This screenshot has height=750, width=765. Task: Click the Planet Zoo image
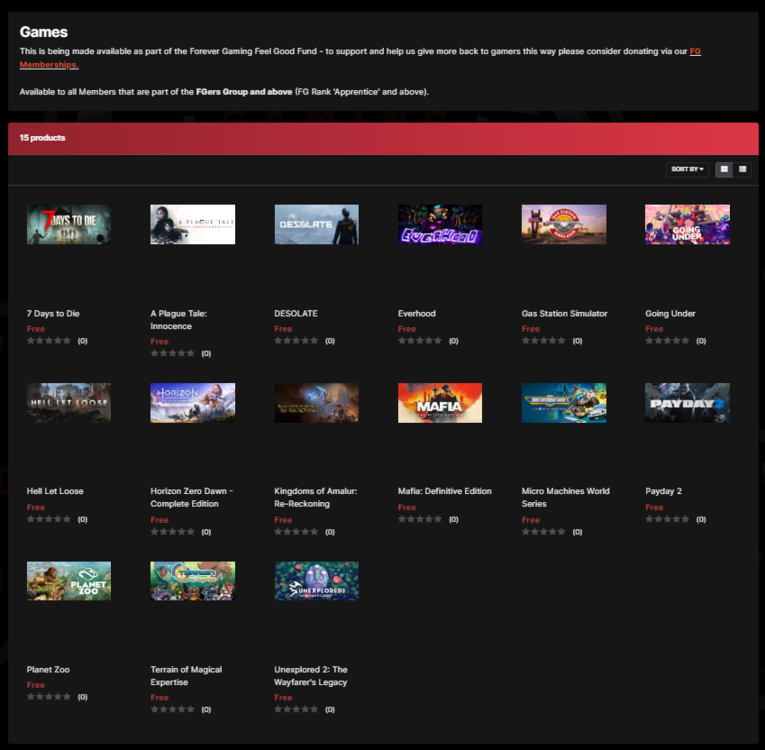tap(69, 581)
